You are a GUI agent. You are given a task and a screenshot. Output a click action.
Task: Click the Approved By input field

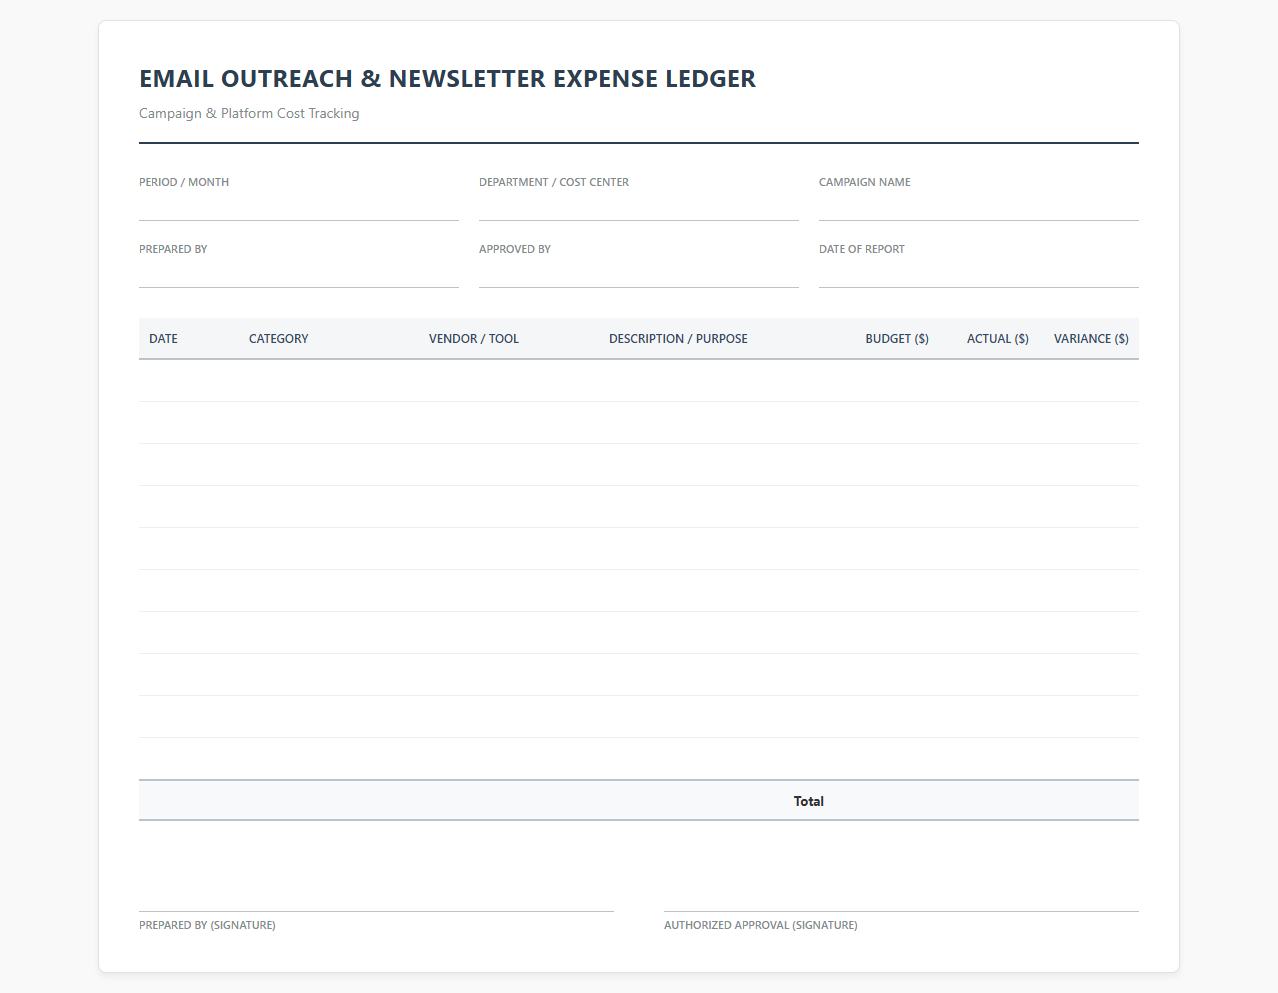pyautogui.click(x=639, y=274)
